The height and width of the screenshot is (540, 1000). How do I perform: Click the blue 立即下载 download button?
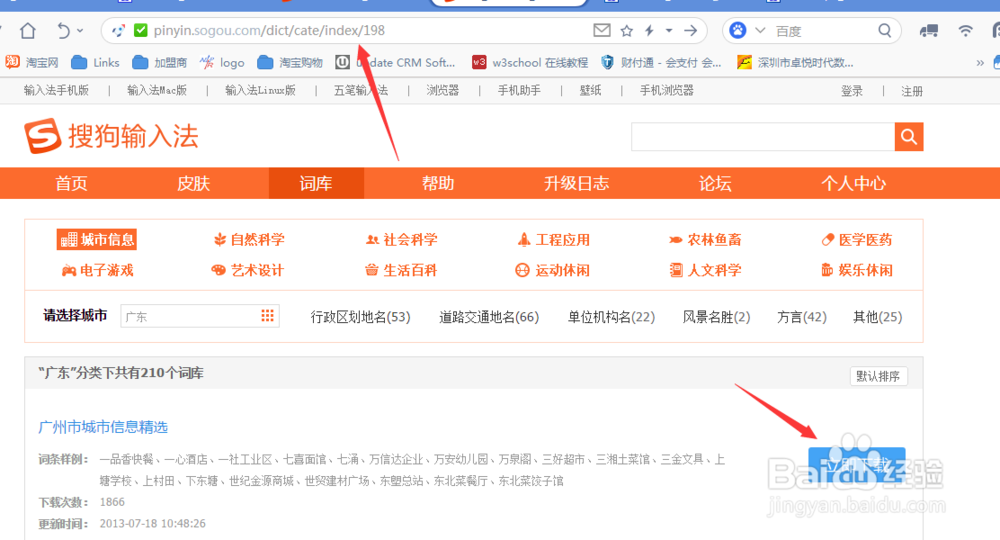click(x=857, y=465)
